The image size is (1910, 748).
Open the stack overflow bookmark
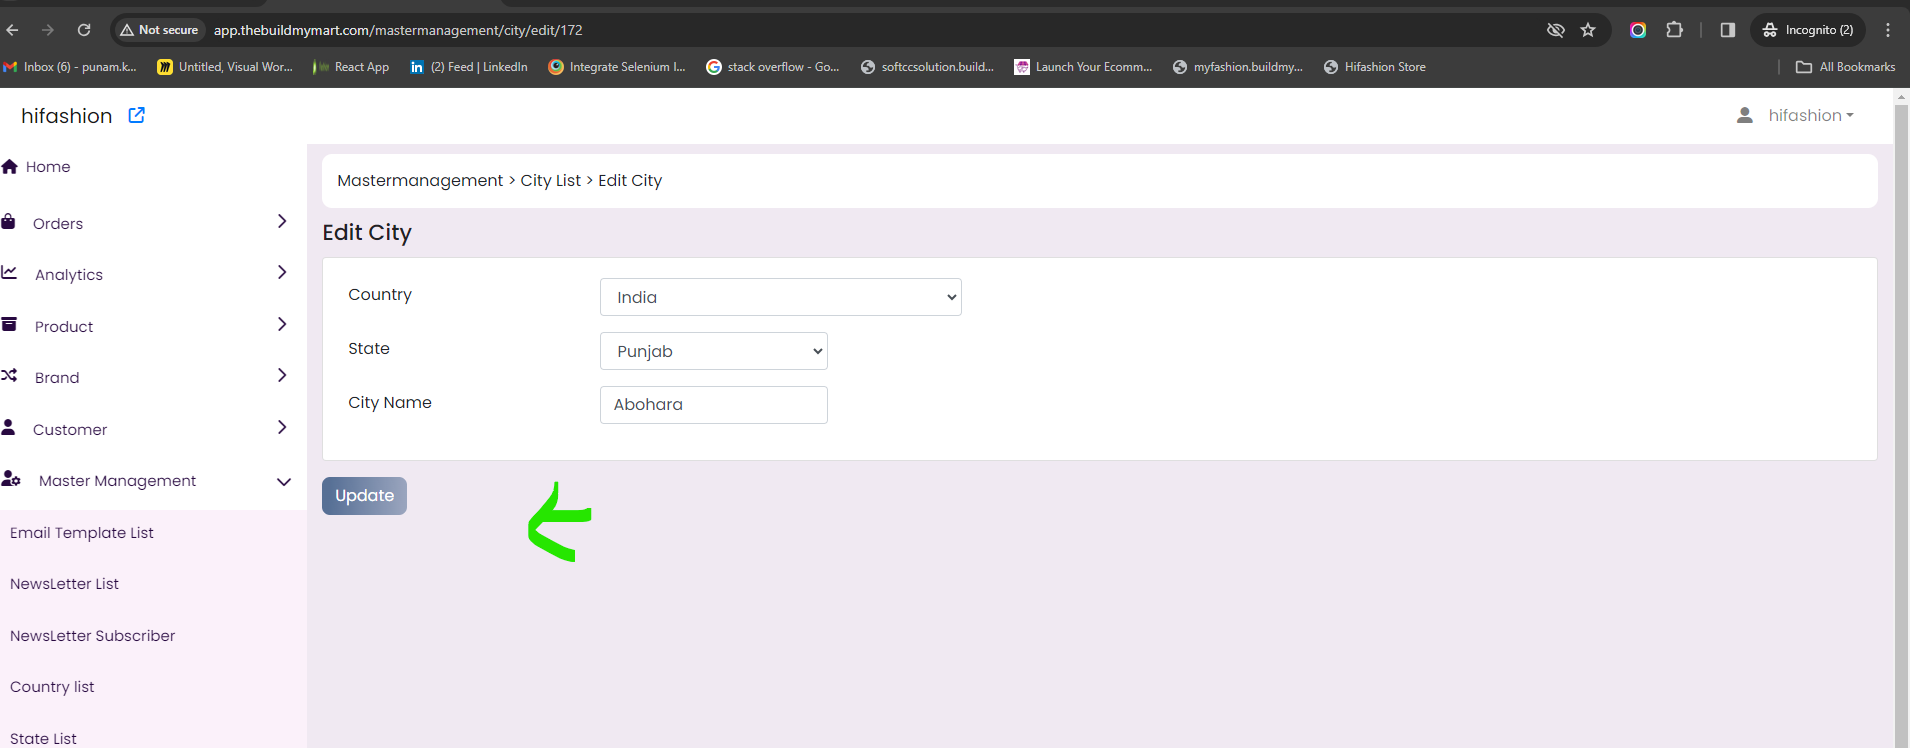pyautogui.click(x=773, y=67)
